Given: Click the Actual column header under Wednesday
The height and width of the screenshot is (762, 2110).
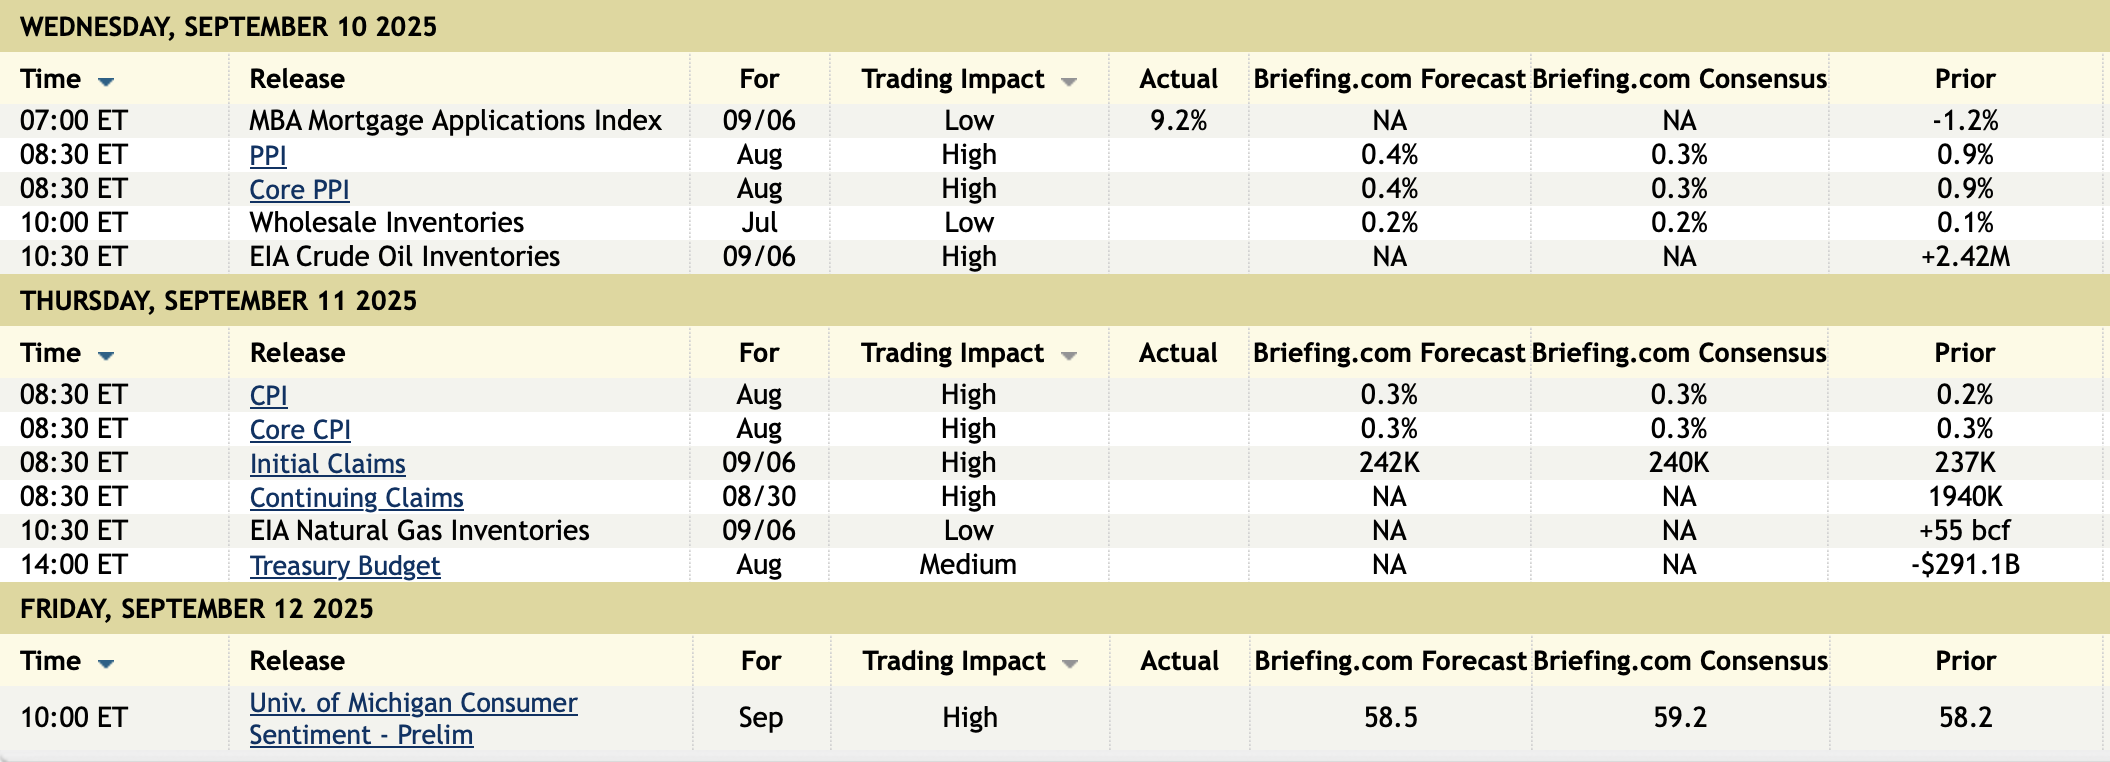Looking at the screenshot, I should click(x=1178, y=79).
